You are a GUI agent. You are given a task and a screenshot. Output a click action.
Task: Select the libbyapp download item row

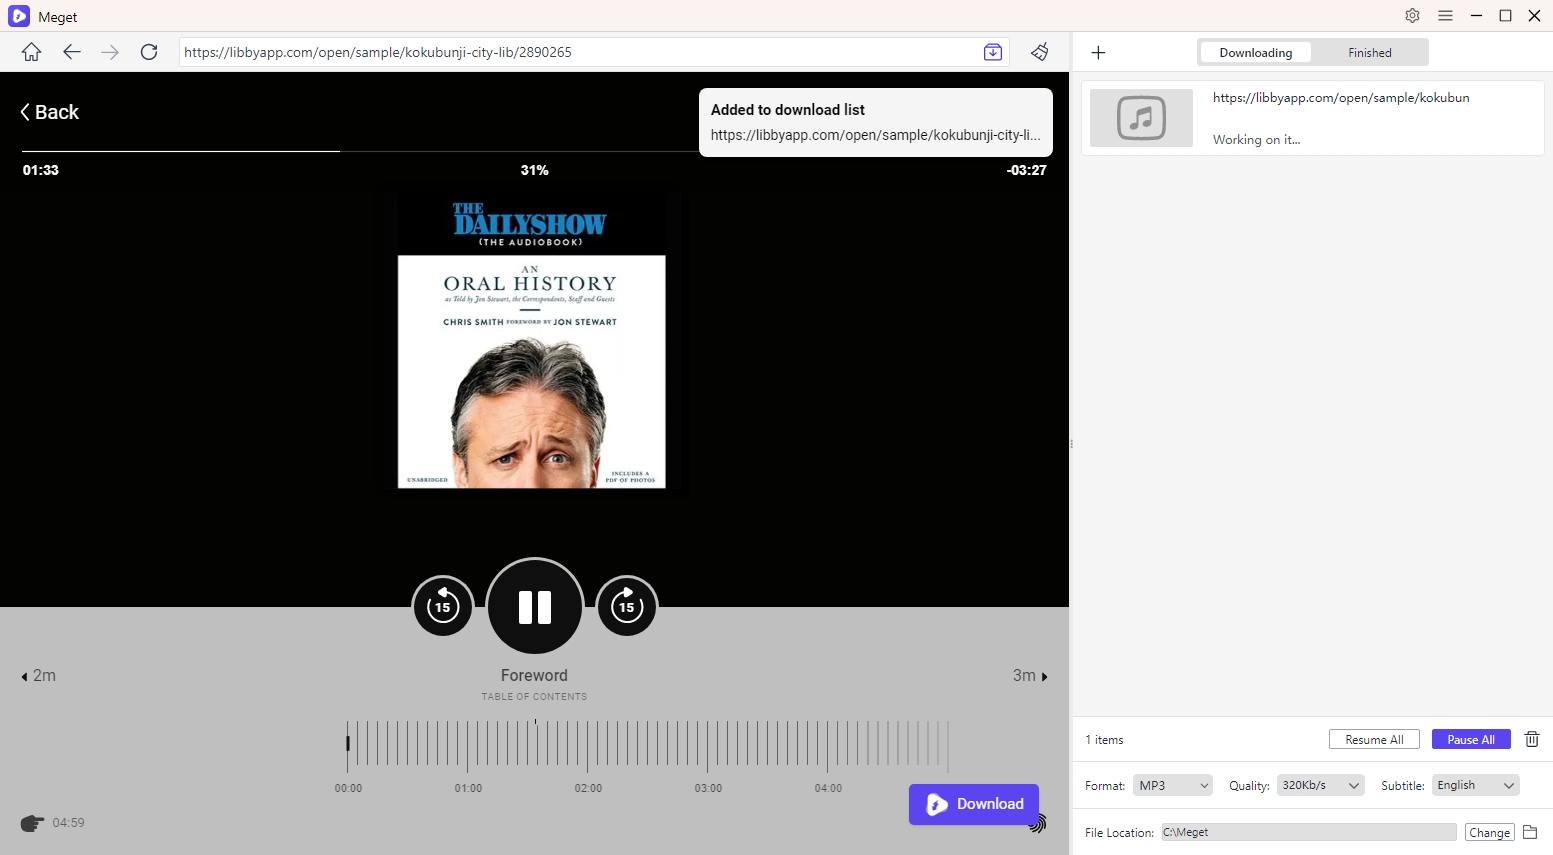tap(1312, 118)
